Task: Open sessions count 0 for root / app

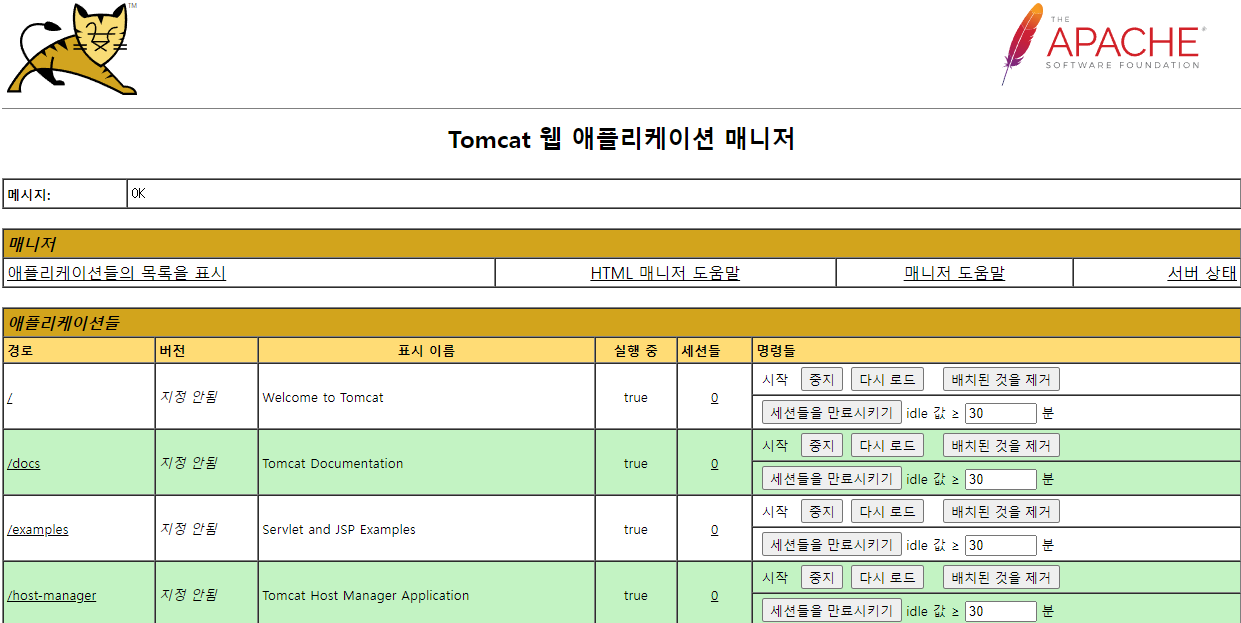Action: click(714, 397)
